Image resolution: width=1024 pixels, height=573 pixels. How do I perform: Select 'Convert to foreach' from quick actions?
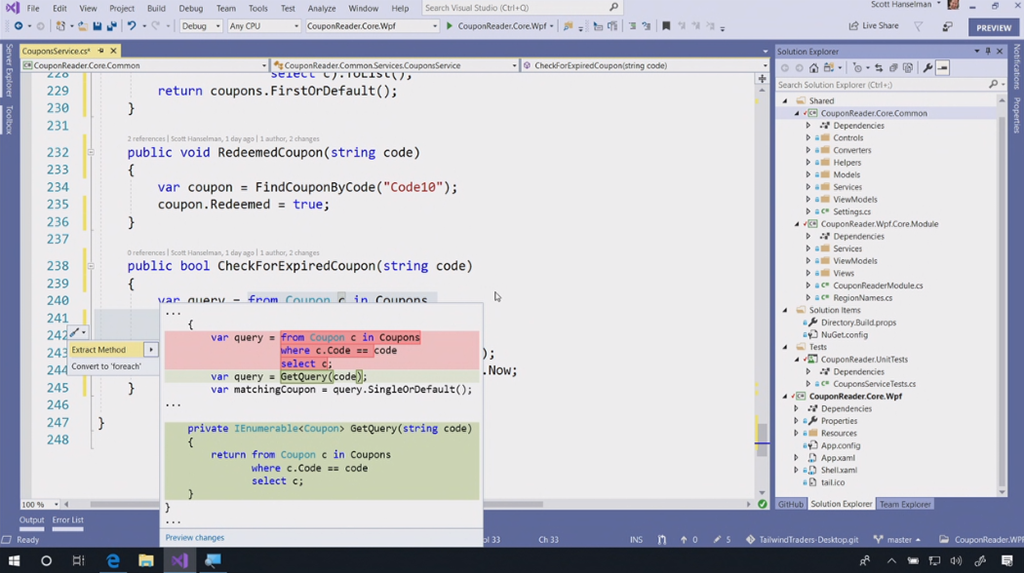(x=106, y=366)
